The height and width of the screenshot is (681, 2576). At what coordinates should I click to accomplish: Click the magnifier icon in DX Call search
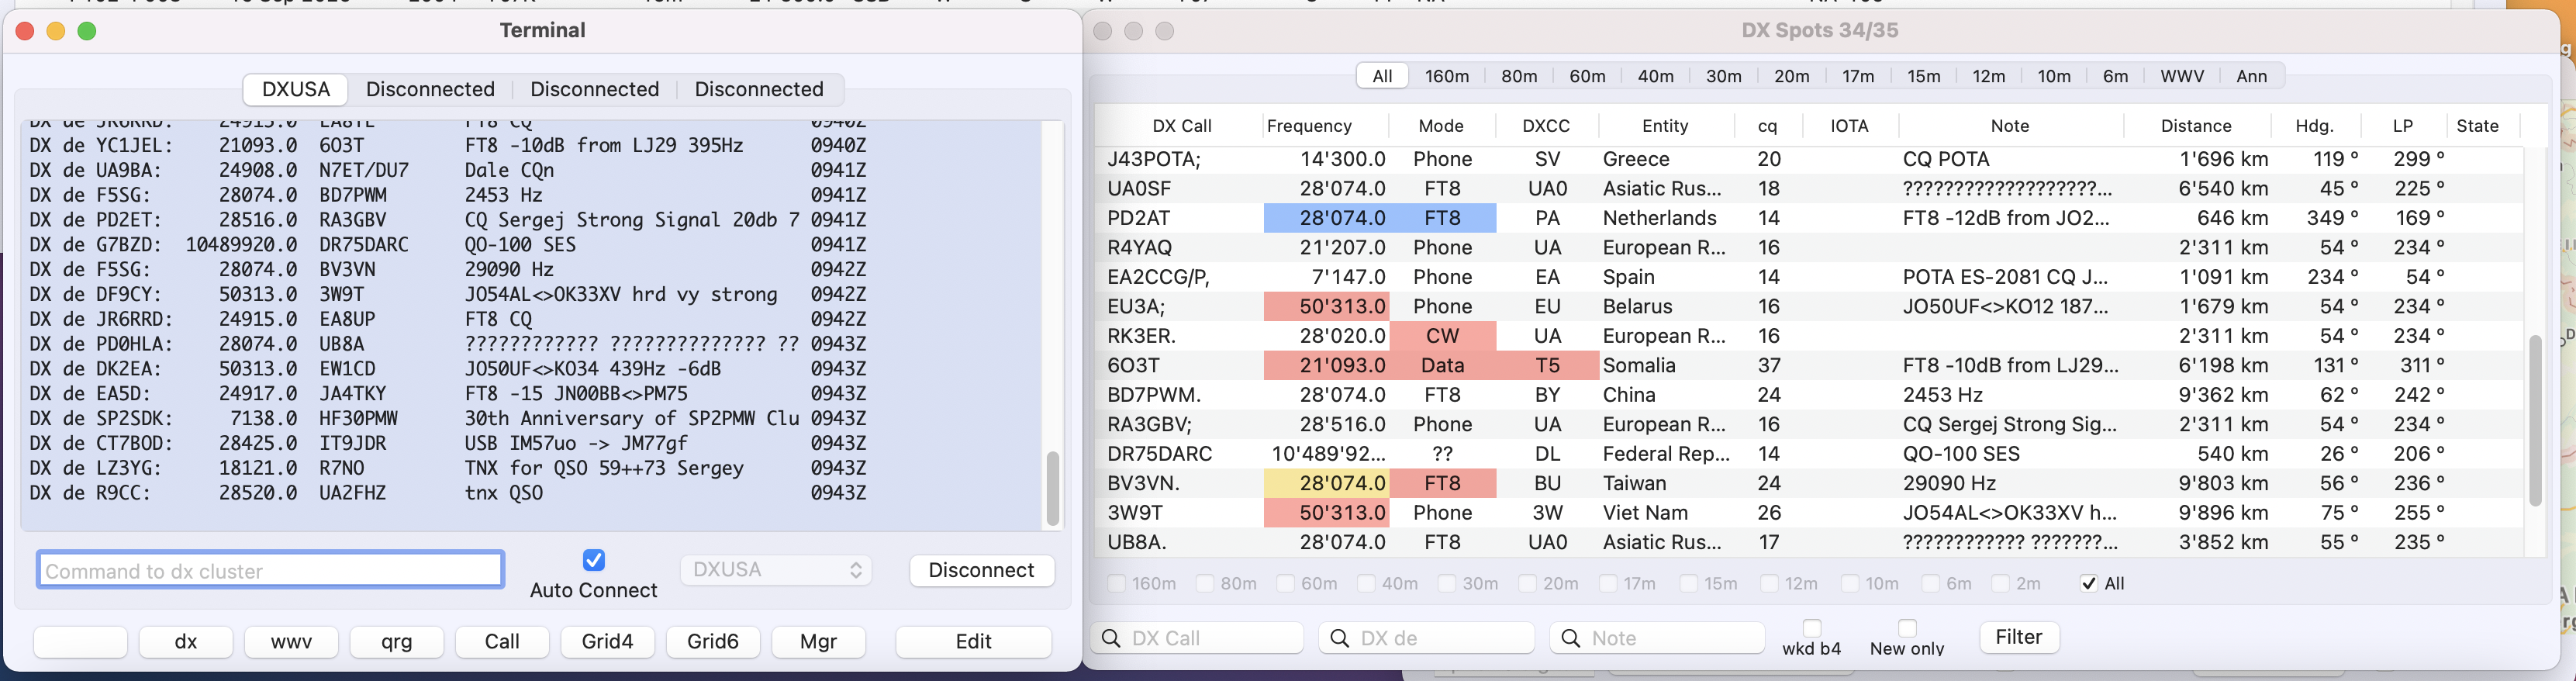pyautogui.click(x=1111, y=638)
